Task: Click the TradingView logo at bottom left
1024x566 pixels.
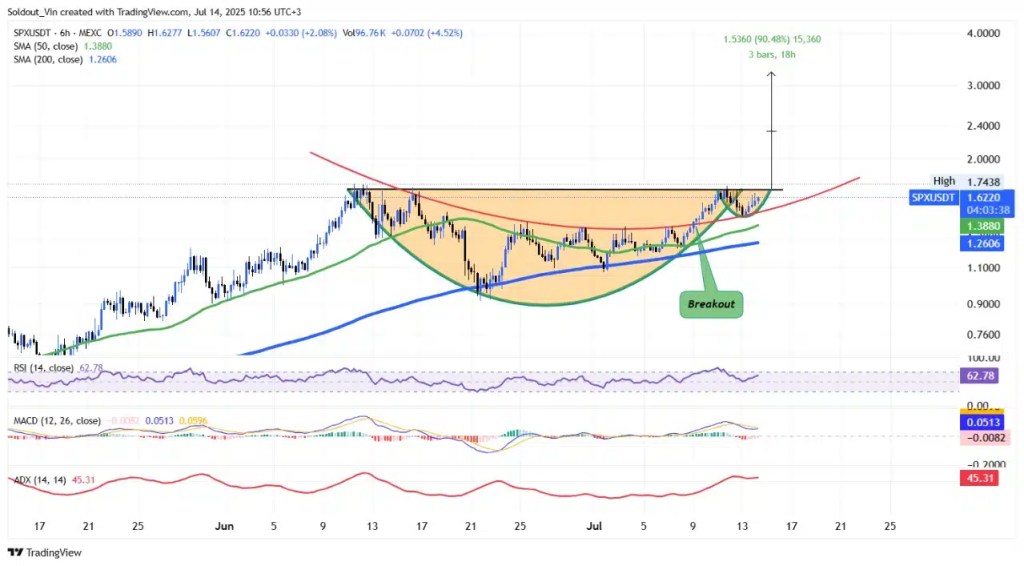Action: pos(44,552)
